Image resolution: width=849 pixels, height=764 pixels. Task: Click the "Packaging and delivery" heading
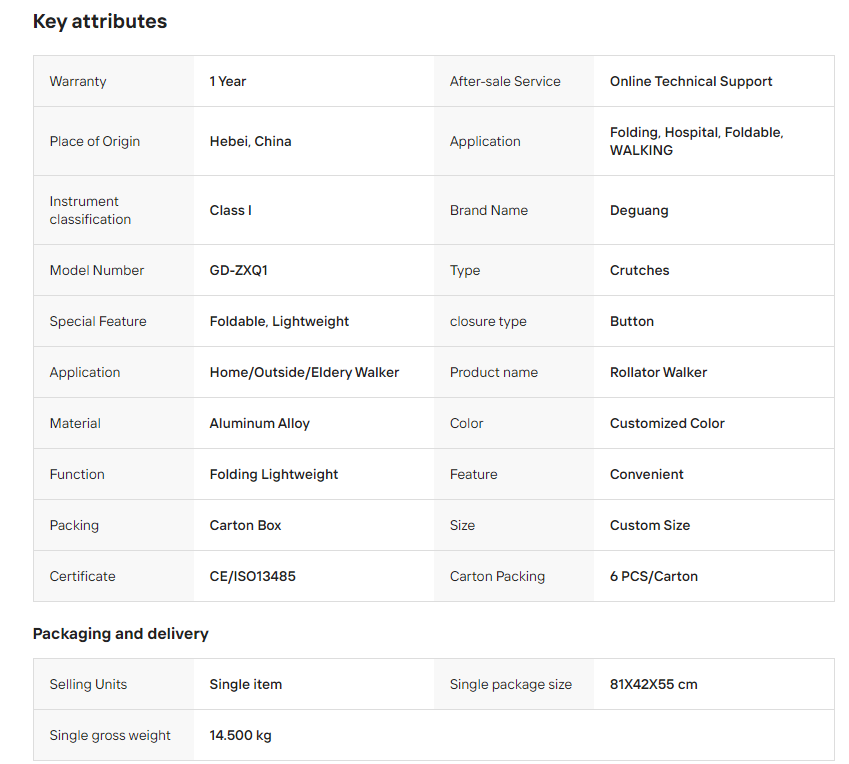[121, 633]
